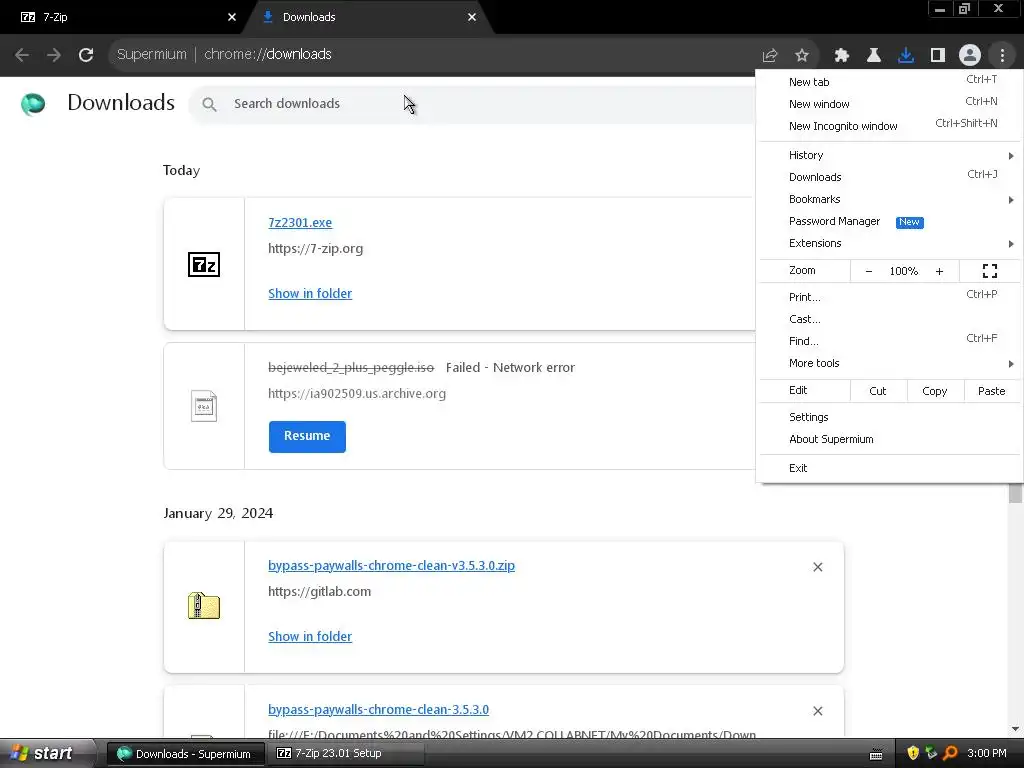Viewport: 1024px width, 768px height.
Task: Expand the Extensions submenu
Action: pyautogui.click(x=889, y=244)
